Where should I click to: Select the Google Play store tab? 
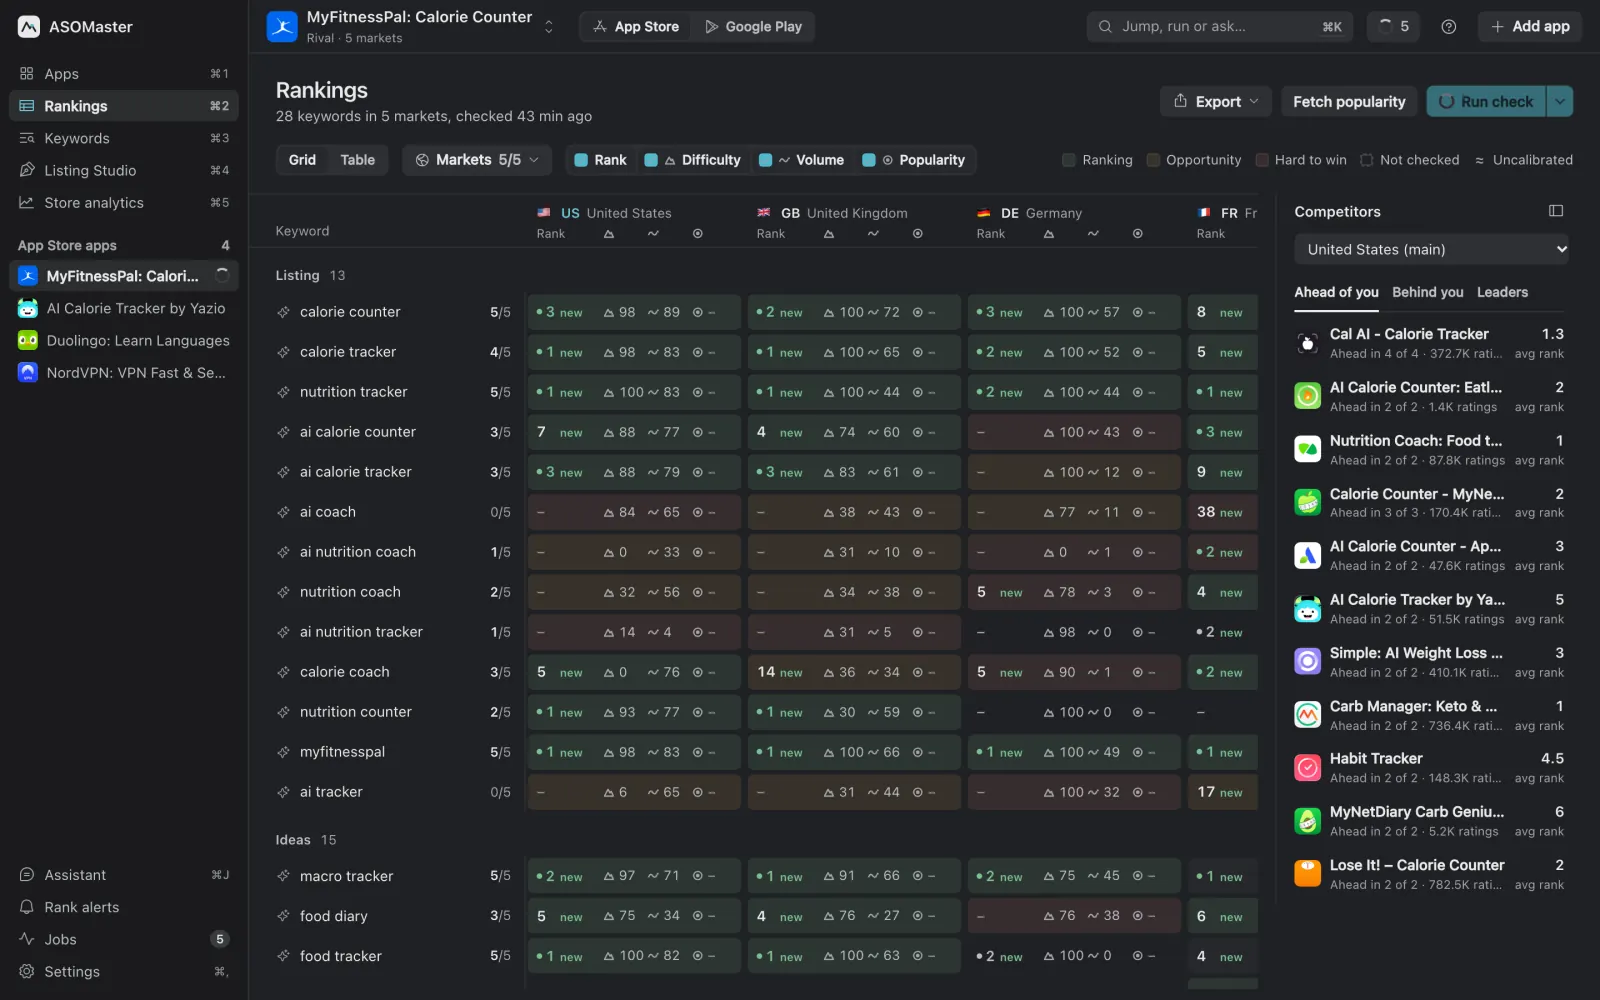753,27
